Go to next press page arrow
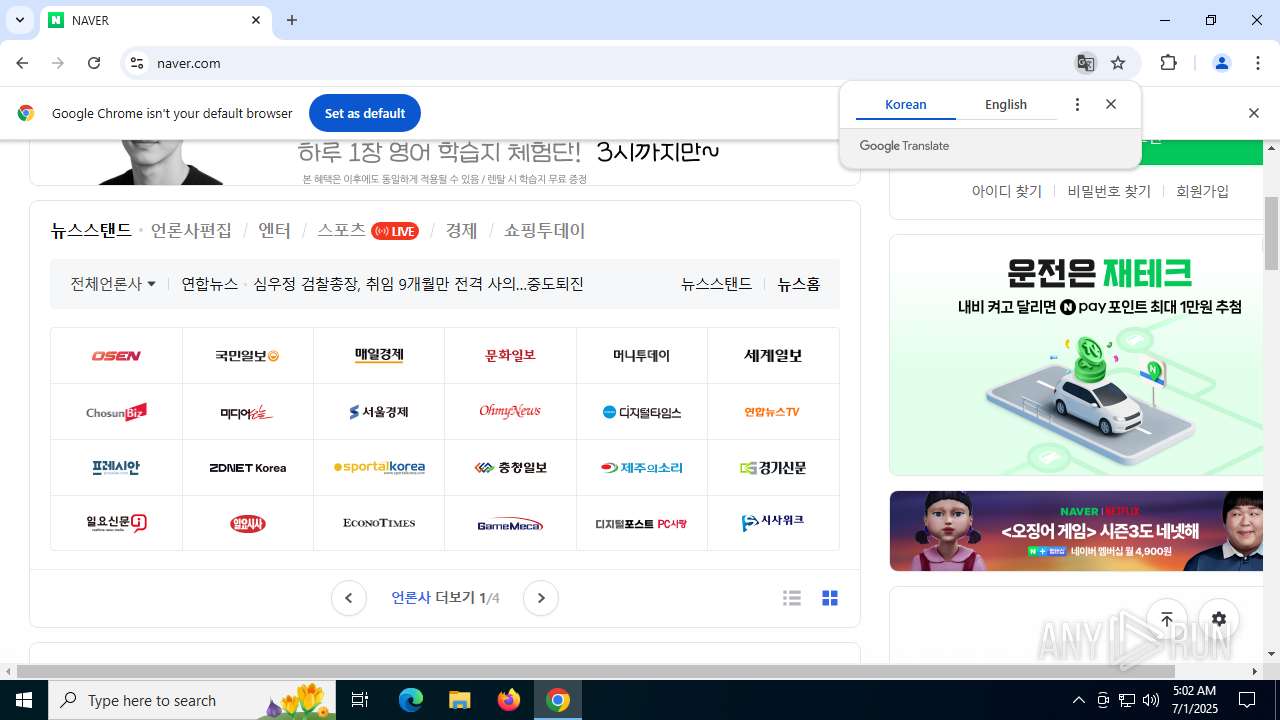Viewport: 1280px width, 720px height. coord(541,598)
